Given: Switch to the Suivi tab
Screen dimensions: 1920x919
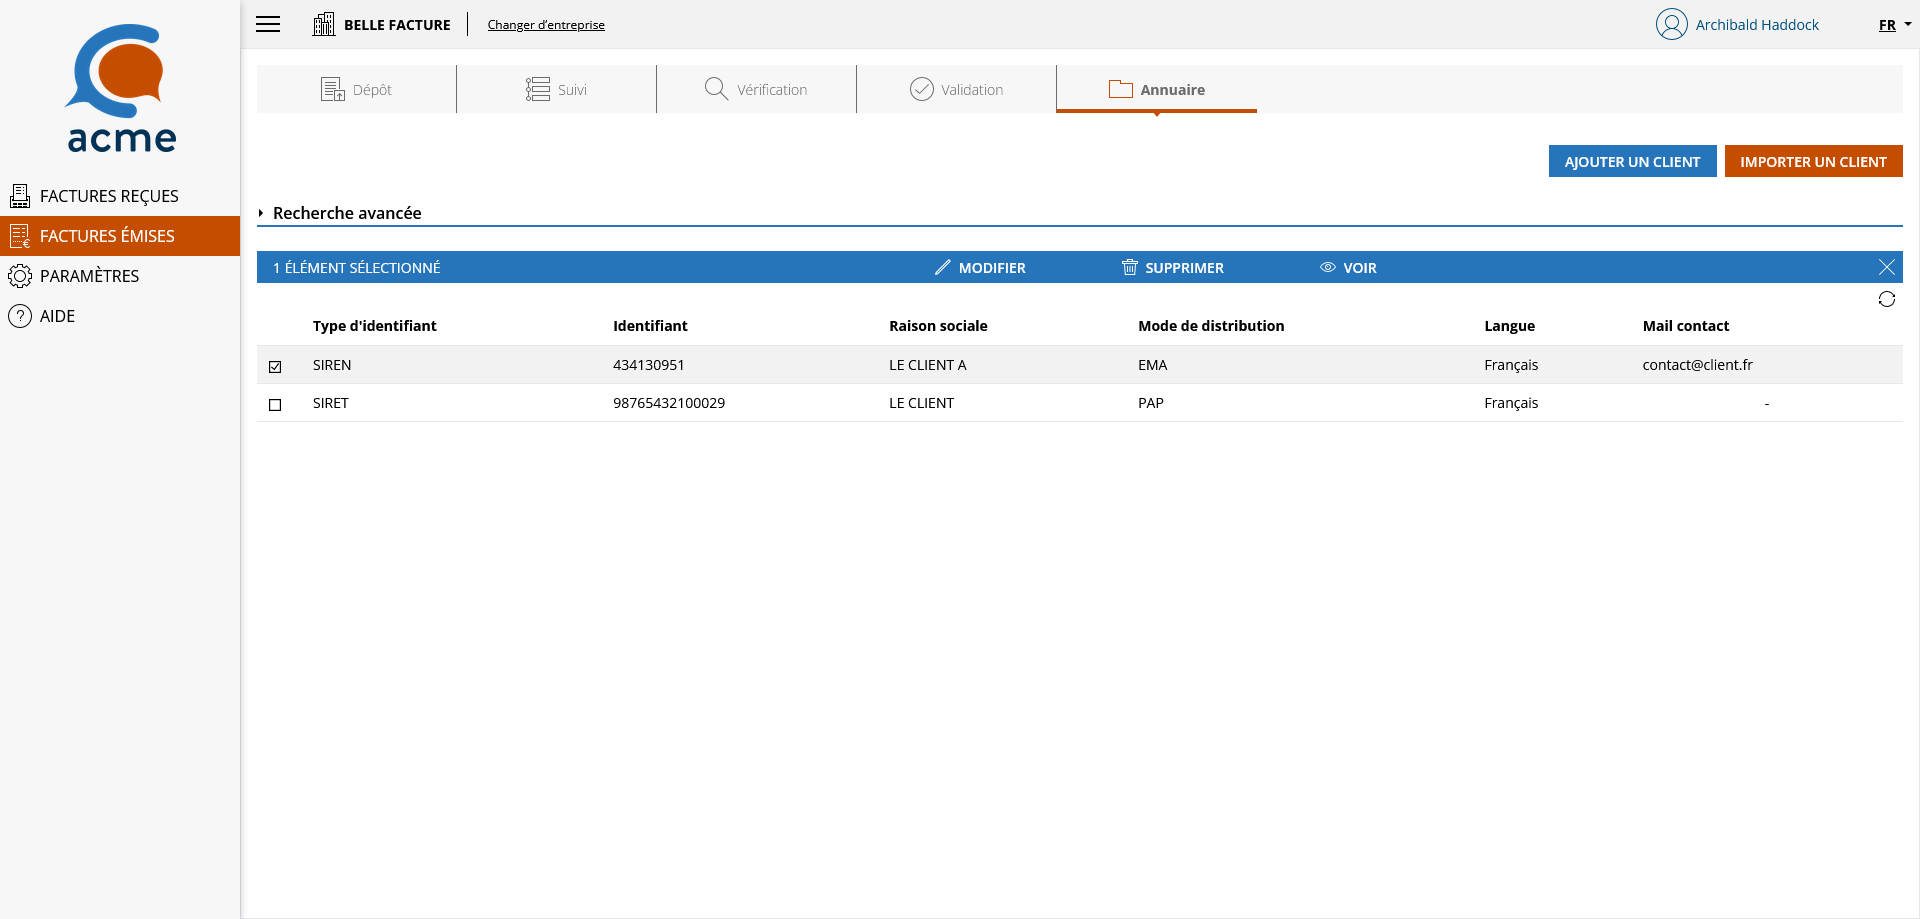Looking at the screenshot, I should pyautogui.click(x=557, y=89).
